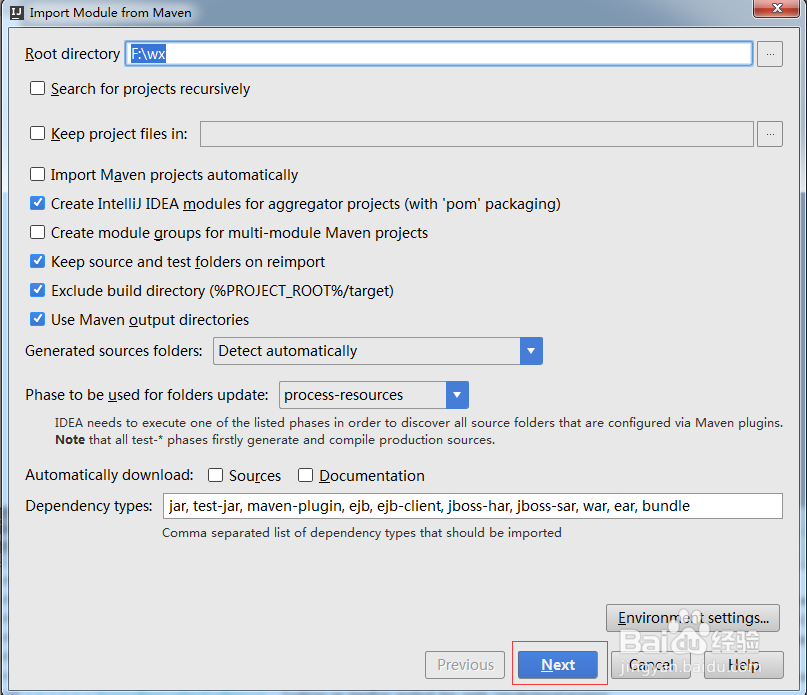This screenshot has height=695, width=807.
Task: Enable automatic download of Documentation
Action: pyautogui.click(x=305, y=475)
